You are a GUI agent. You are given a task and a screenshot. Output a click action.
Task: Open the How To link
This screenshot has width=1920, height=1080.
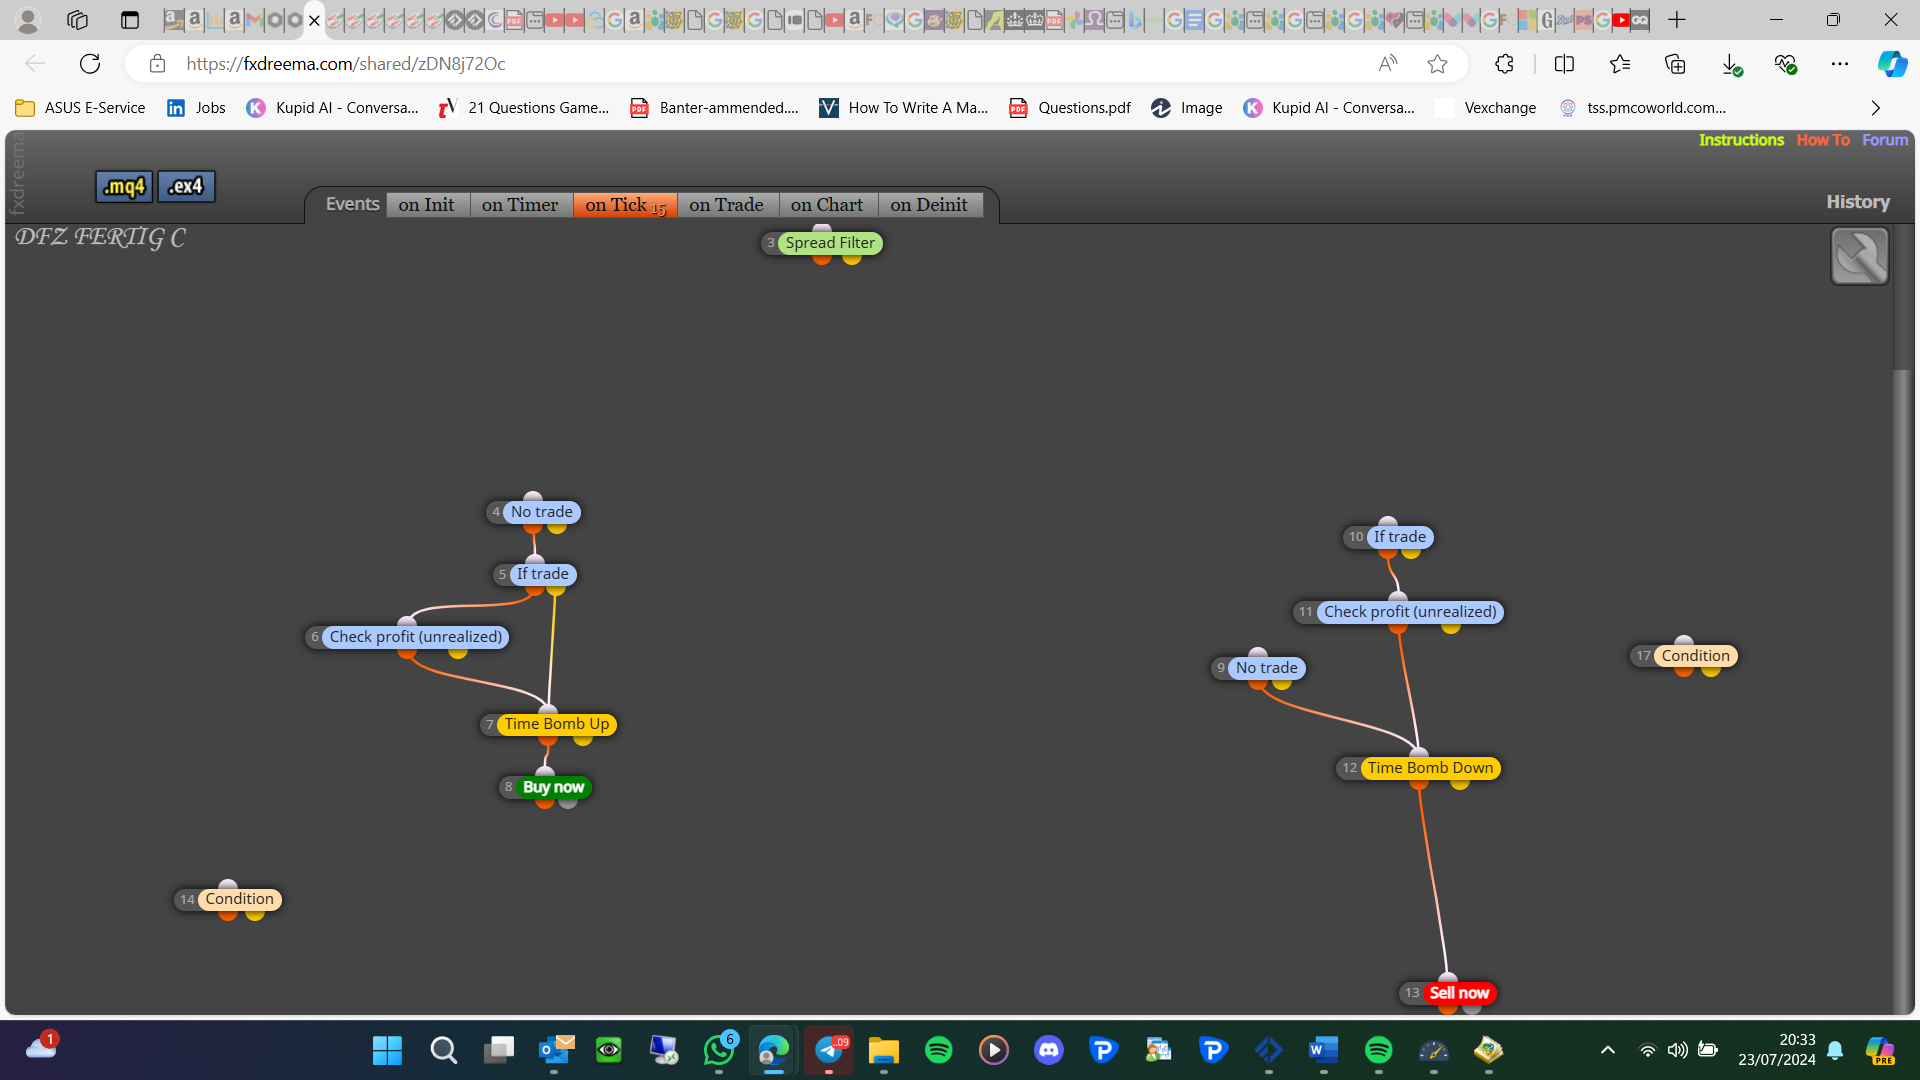click(x=1823, y=140)
